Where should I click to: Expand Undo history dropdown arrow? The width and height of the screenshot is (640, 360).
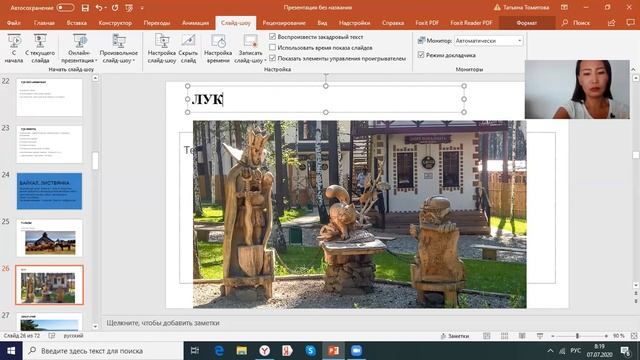(x=106, y=8)
